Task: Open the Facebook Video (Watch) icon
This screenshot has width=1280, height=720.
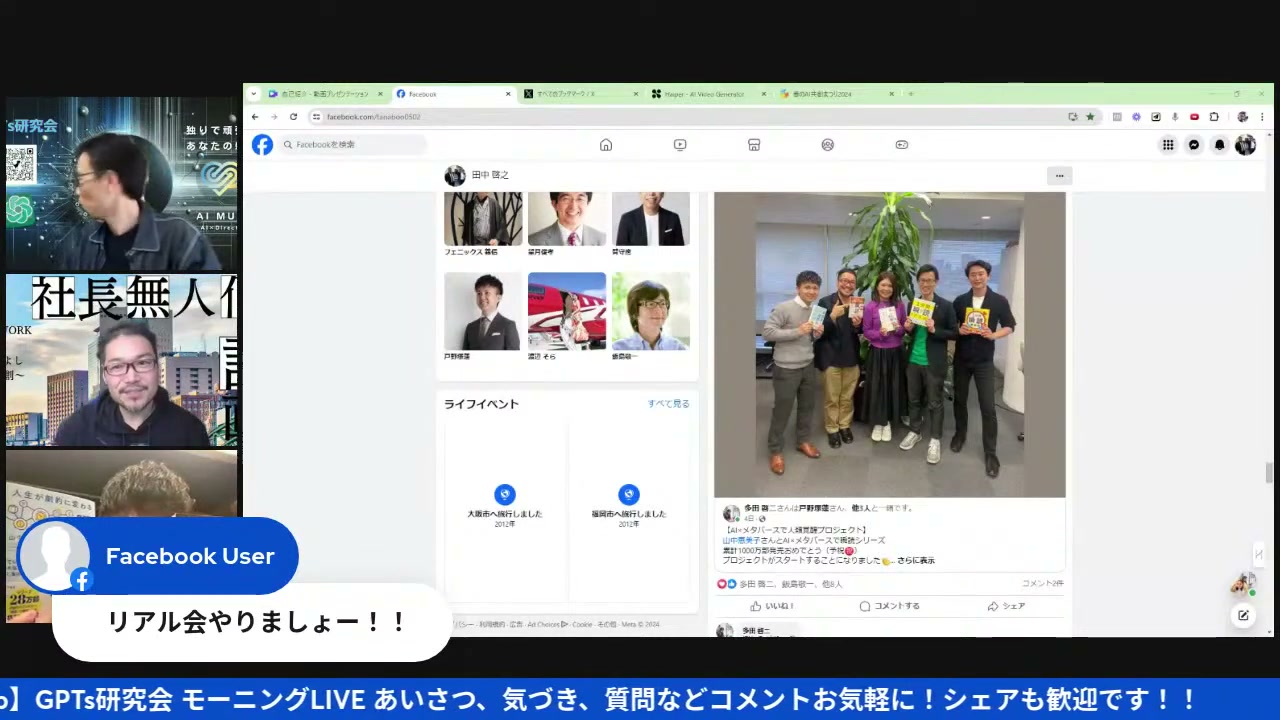Action: [x=680, y=145]
